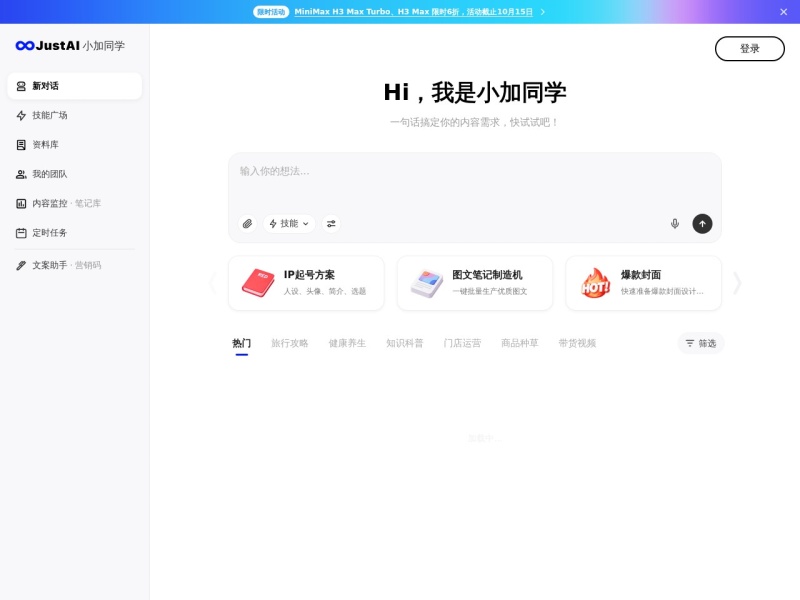Image resolution: width=800 pixels, height=600 pixels.
Task: Click the 登录 button
Action: (x=749, y=48)
